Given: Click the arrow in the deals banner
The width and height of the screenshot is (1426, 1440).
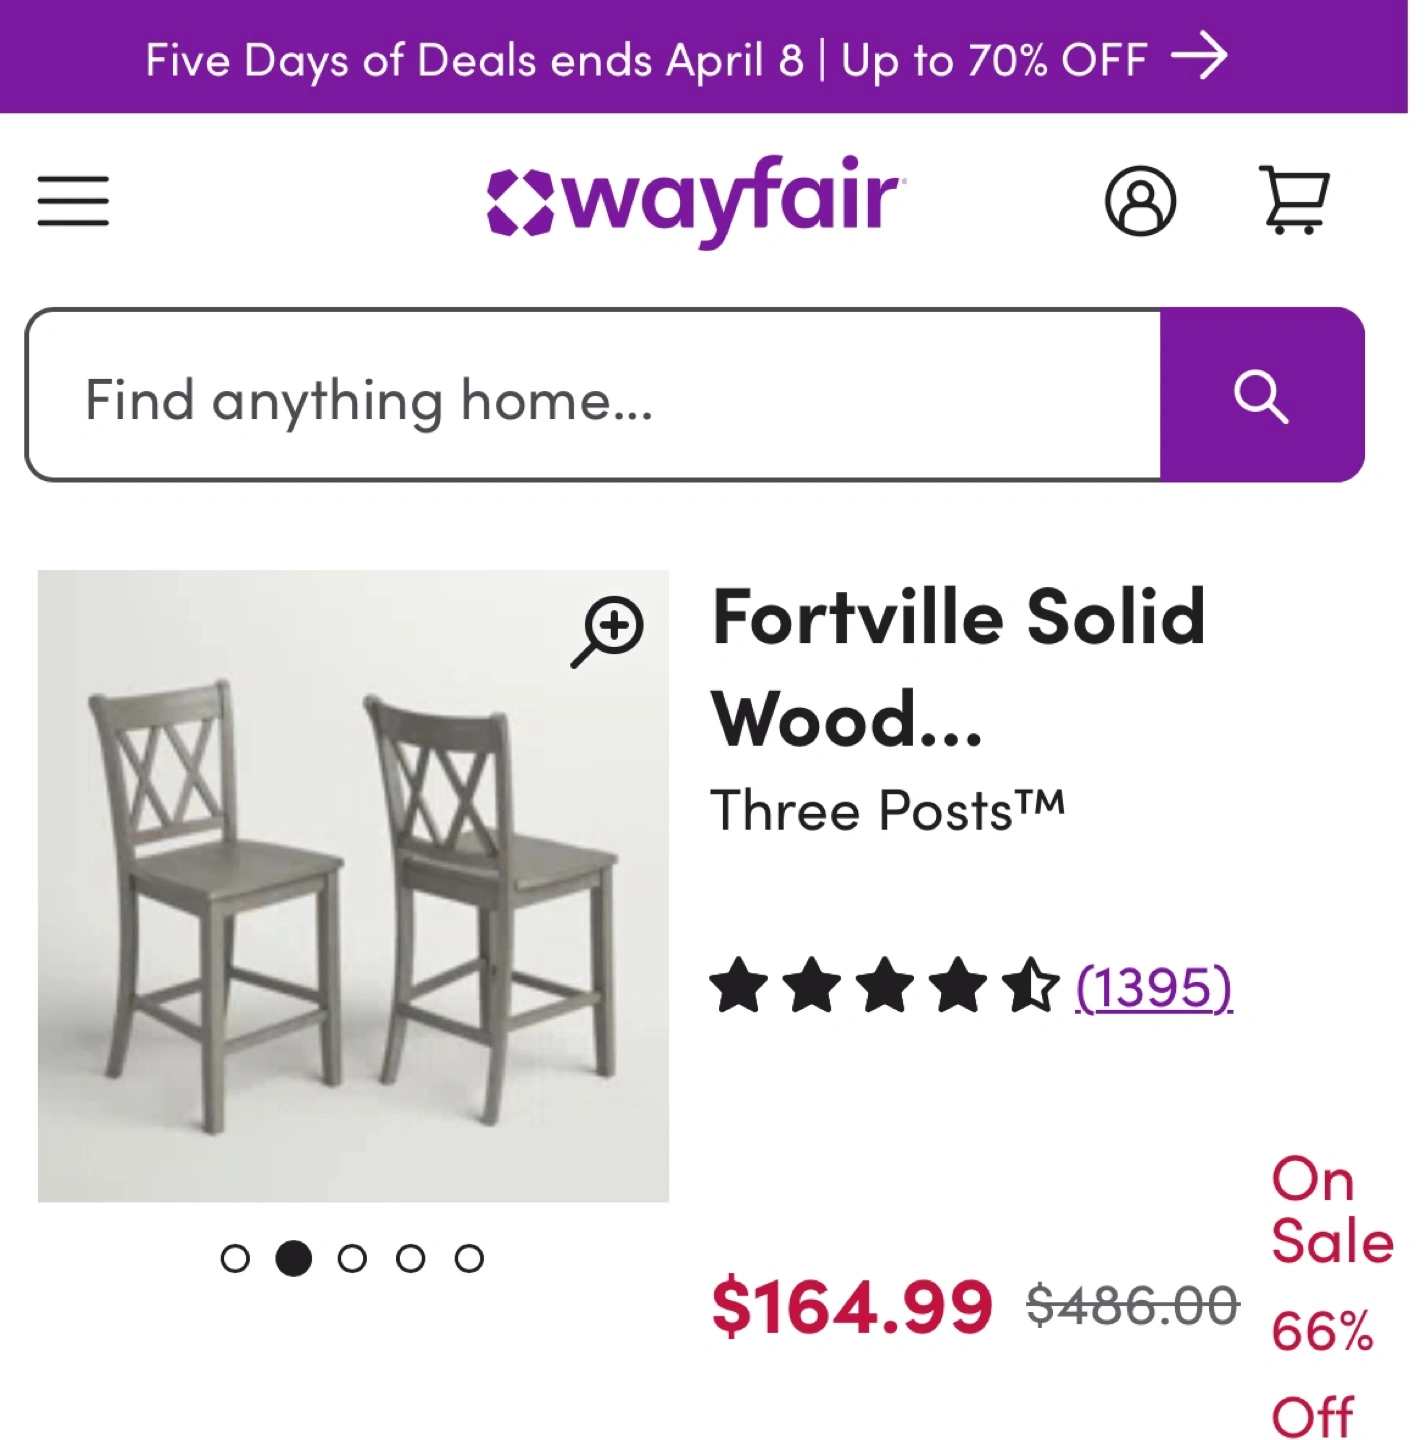Looking at the screenshot, I should point(1199,57).
